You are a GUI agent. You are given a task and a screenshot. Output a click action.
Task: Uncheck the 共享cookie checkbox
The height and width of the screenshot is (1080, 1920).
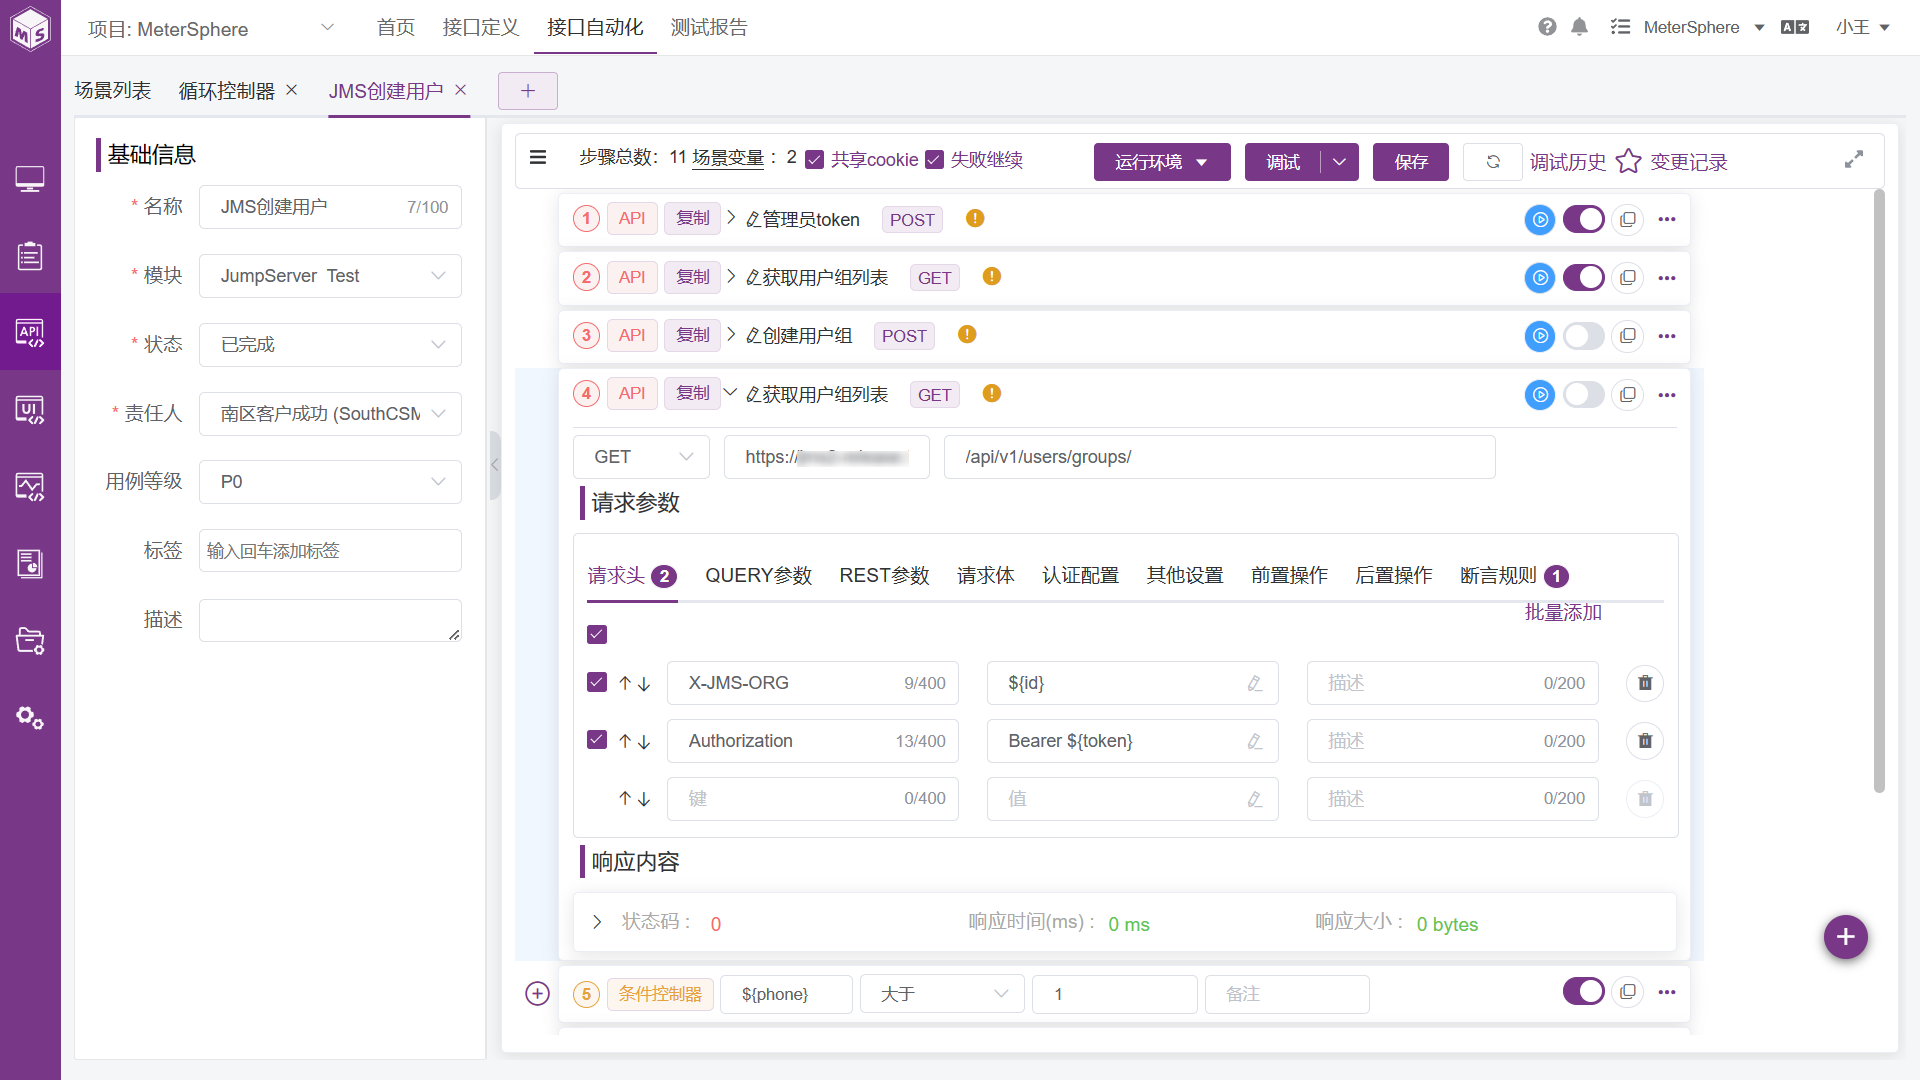(x=815, y=160)
